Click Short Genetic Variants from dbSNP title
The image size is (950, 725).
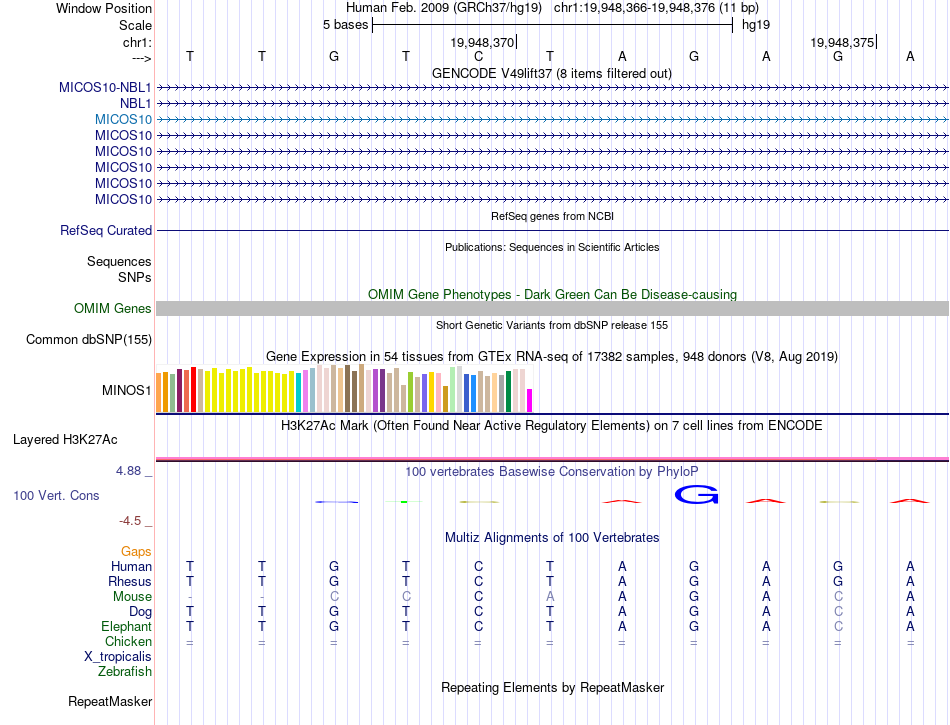552,325
